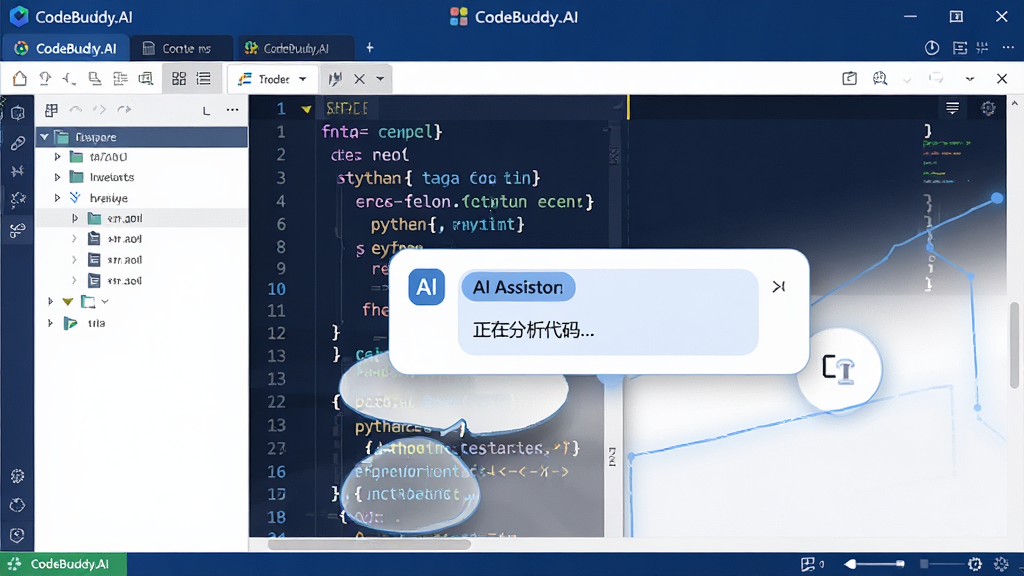The image size is (1024, 576).
Task: Click the refresh cycle icon in left sidebar
Action: click(x=18, y=505)
